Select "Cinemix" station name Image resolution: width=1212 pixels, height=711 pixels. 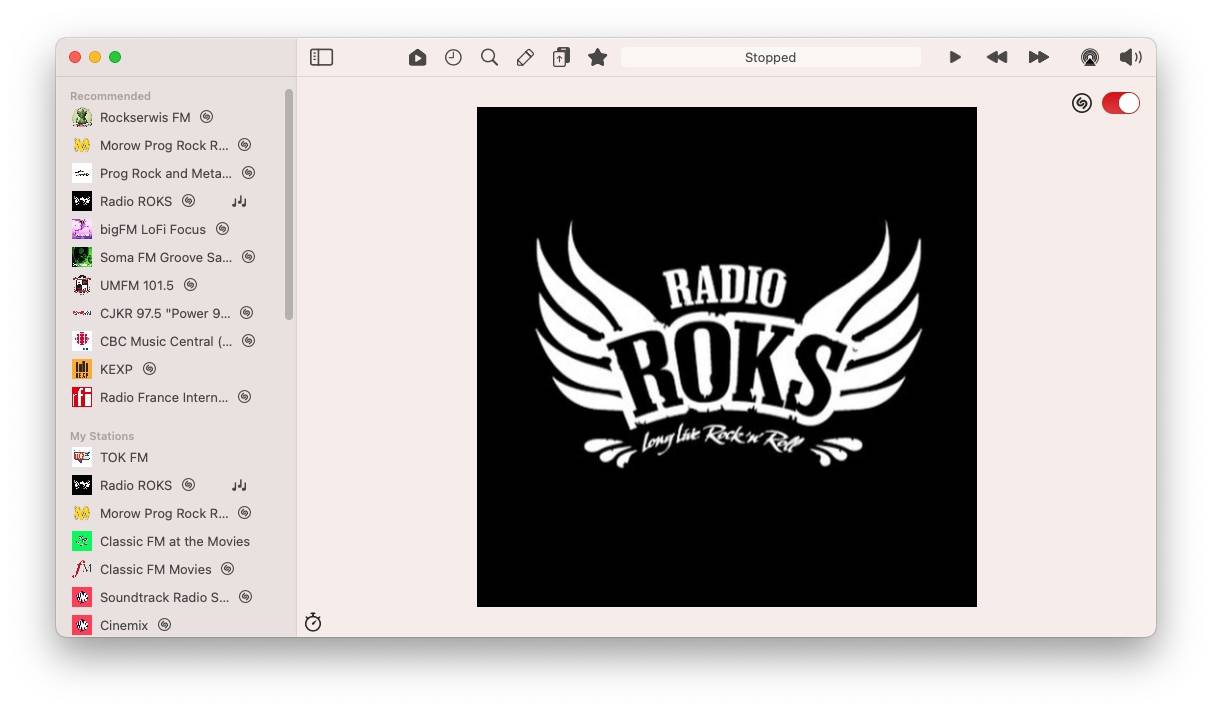tap(124, 625)
